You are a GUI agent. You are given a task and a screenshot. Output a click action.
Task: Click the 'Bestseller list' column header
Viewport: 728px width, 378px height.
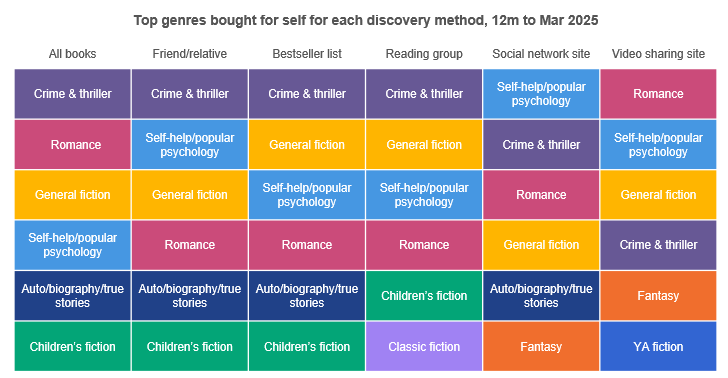click(307, 54)
